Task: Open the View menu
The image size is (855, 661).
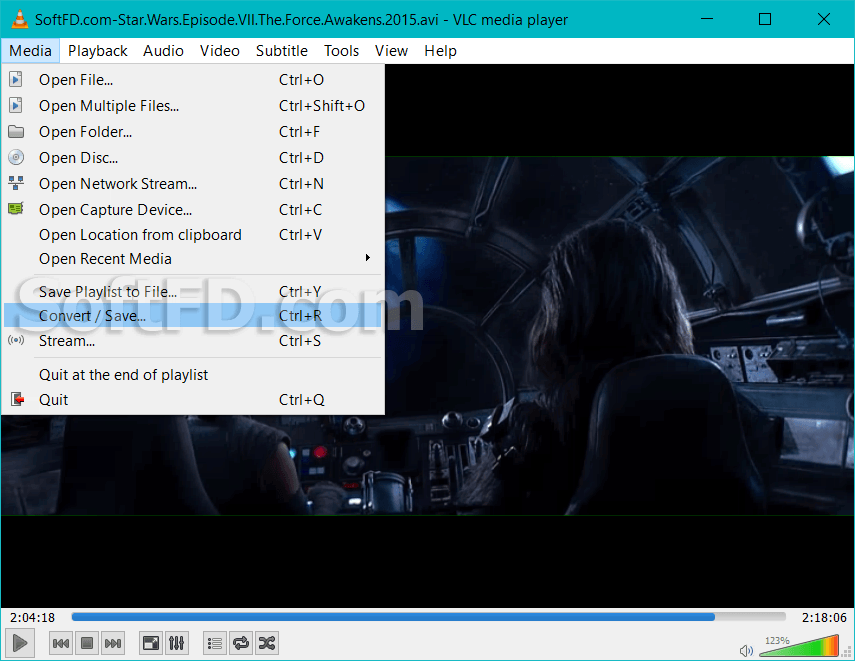Action: (392, 51)
